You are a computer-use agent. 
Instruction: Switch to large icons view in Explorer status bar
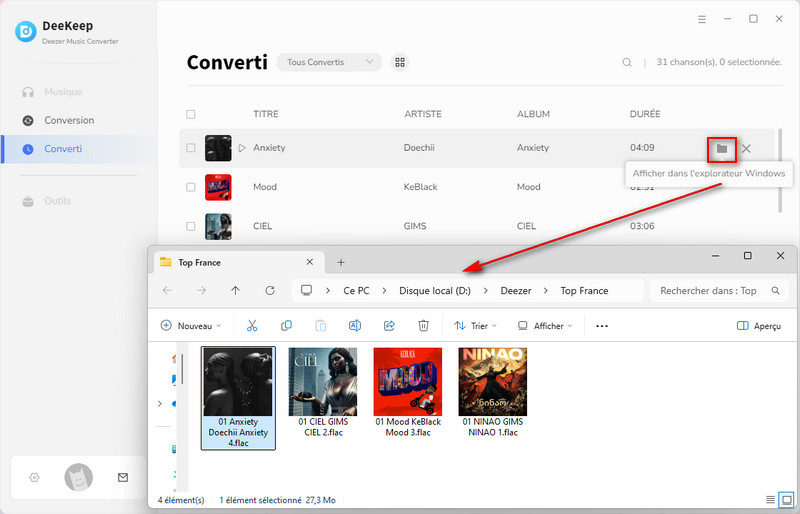[x=787, y=500]
